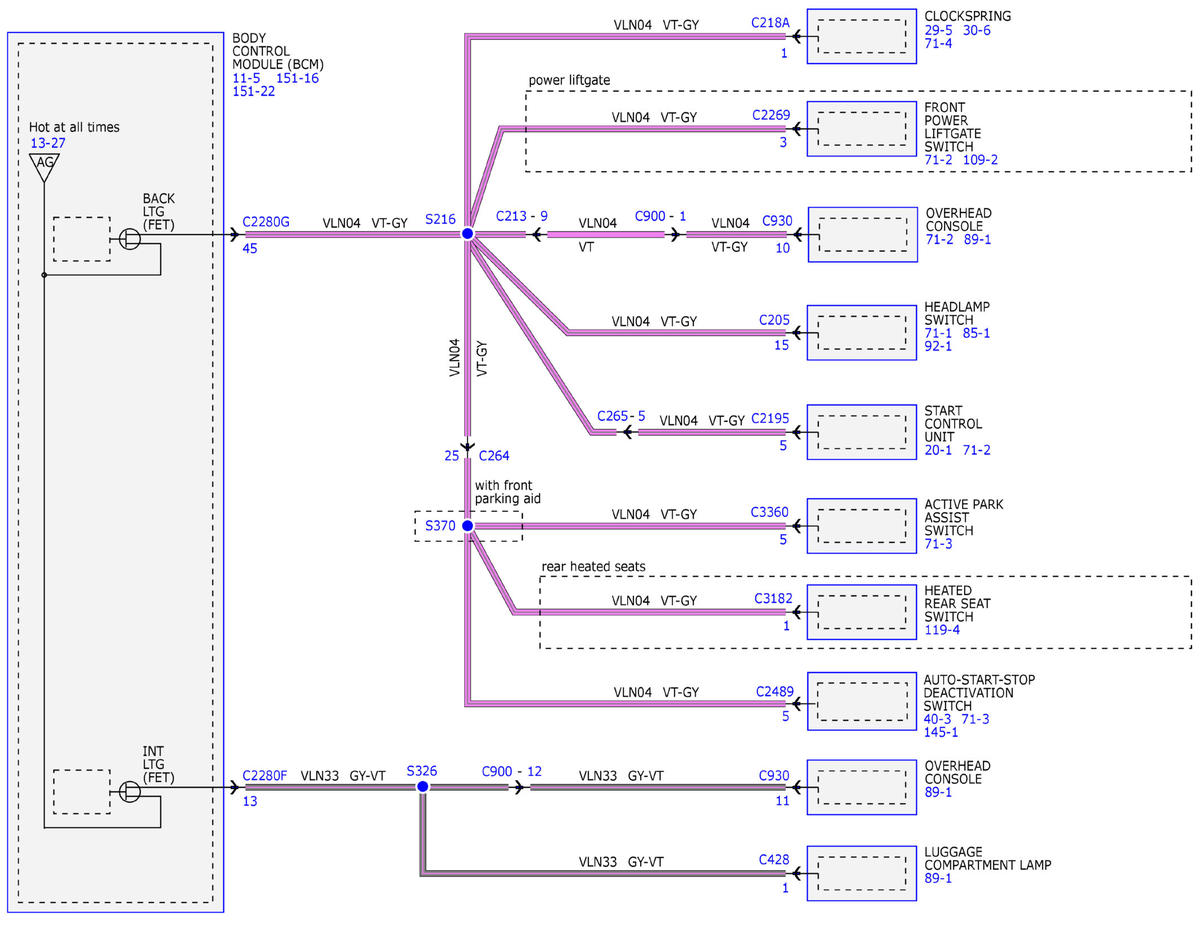Open connector reference C2269

(x=772, y=116)
